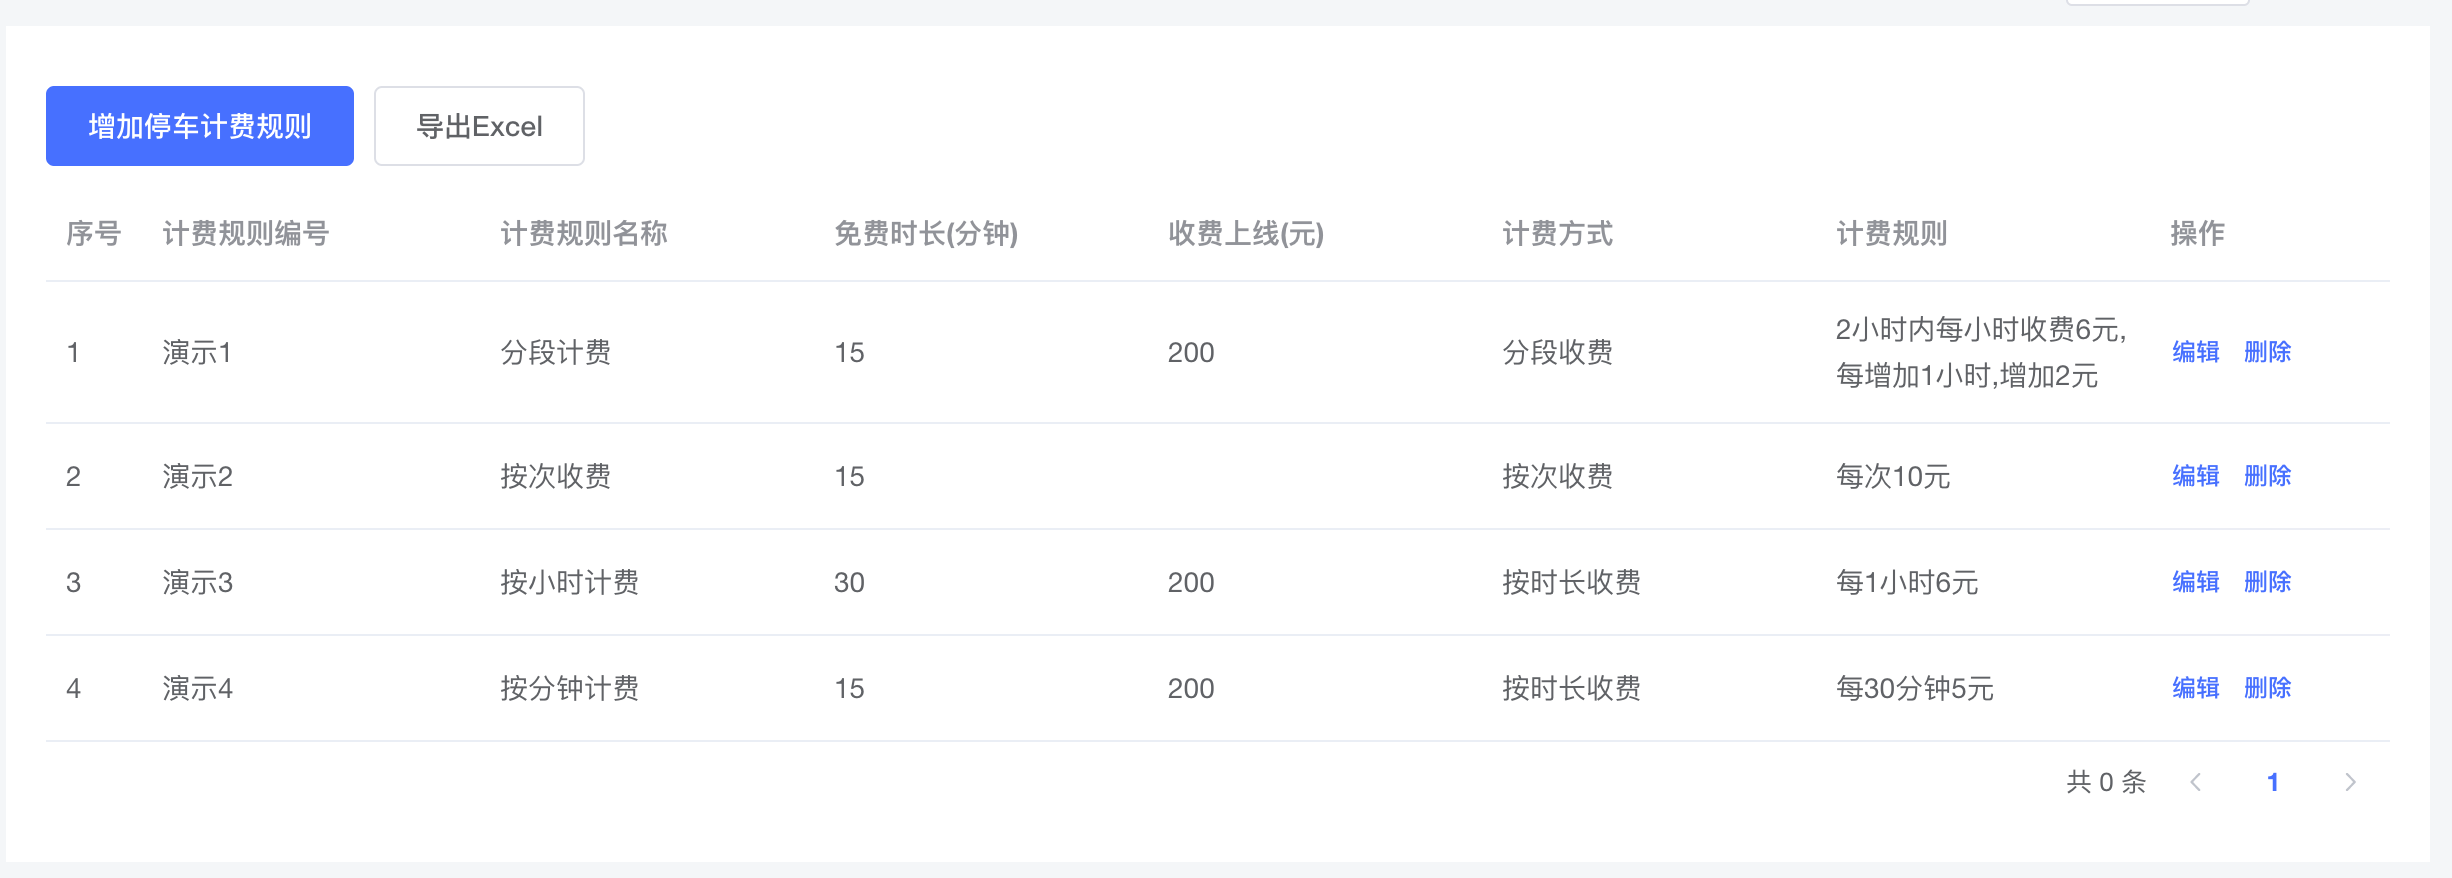Click the 计费方式 column header
This screenshot has width=2452, height=878.
point(1557,235)
